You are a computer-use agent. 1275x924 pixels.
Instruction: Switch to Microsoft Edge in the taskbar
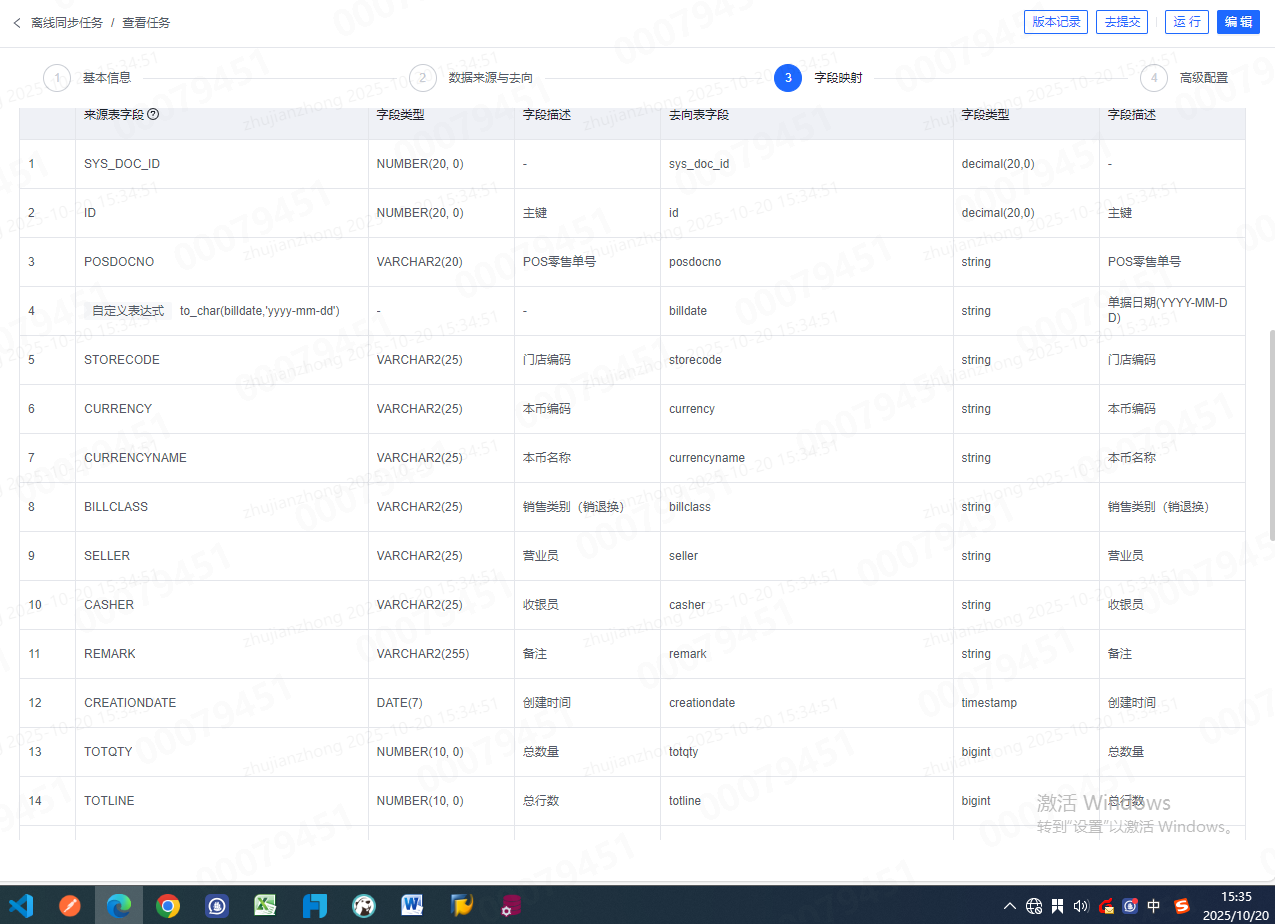click(119, 906)
